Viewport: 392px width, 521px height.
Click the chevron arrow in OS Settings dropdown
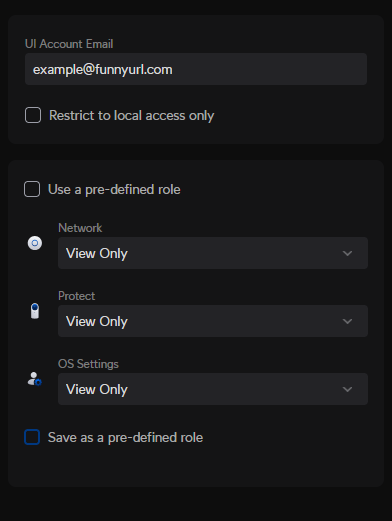tap(347, 389)
